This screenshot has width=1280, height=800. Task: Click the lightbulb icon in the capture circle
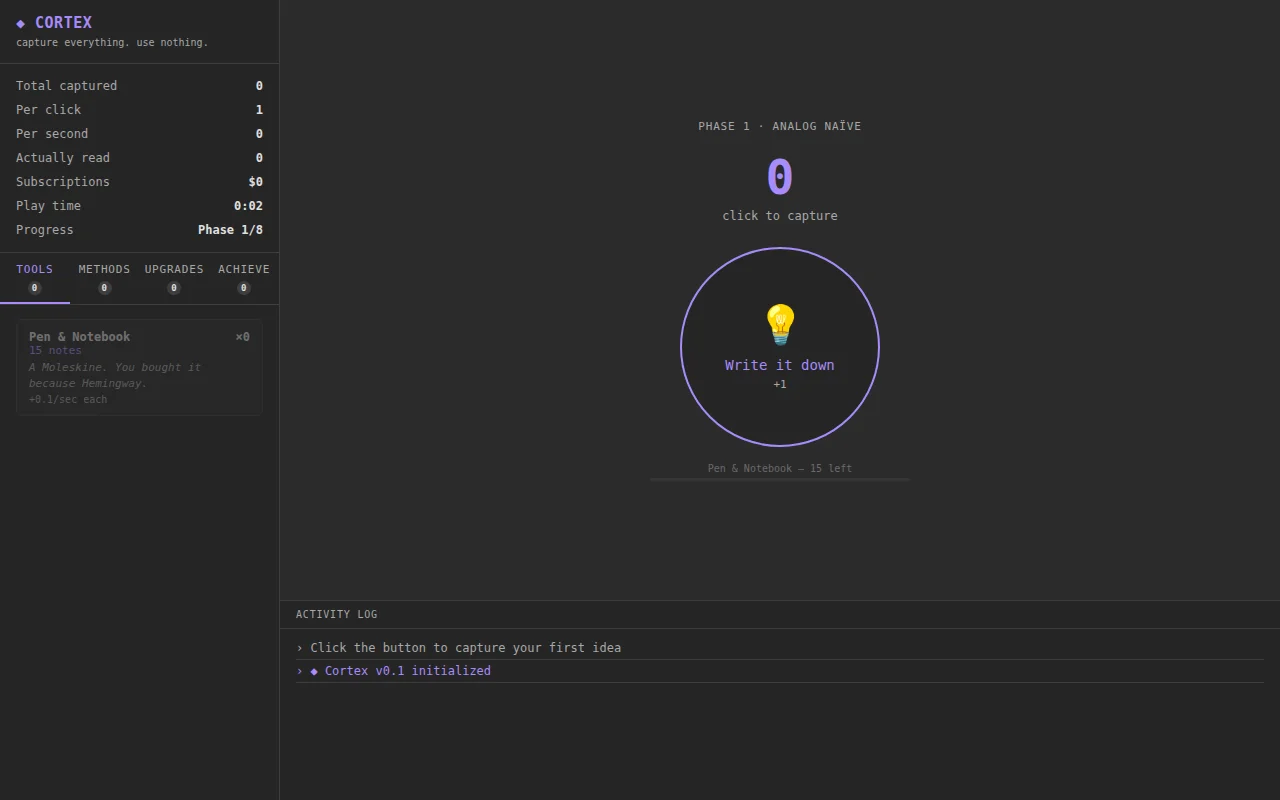pyautogui.click(x=780, y=325)
